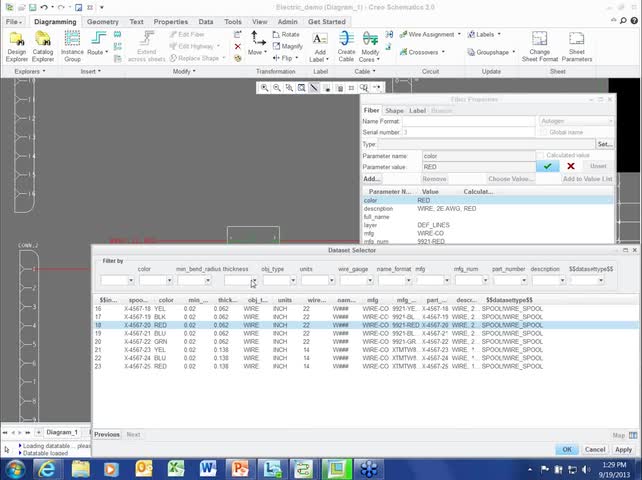Image resolution: width=642 pixels, height=480 pixels.
Task: Open the thickness filter dropdown
Action: tap(254, 281)
